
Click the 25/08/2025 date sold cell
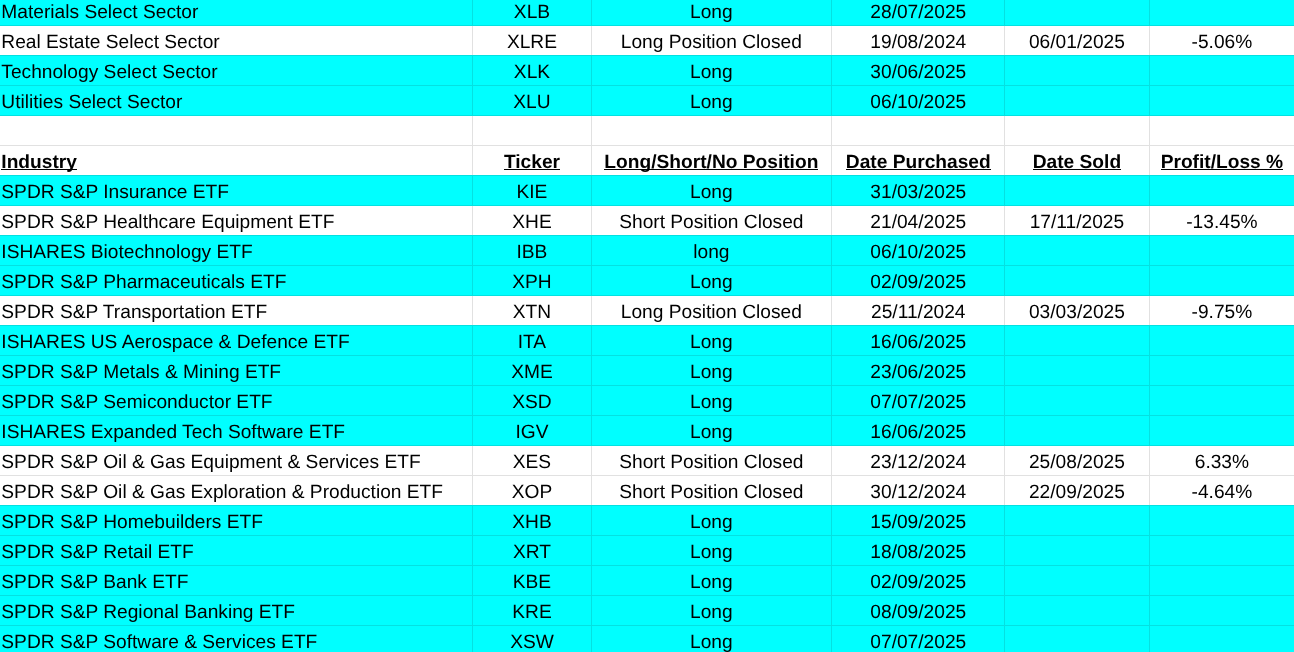point(1076,462)
